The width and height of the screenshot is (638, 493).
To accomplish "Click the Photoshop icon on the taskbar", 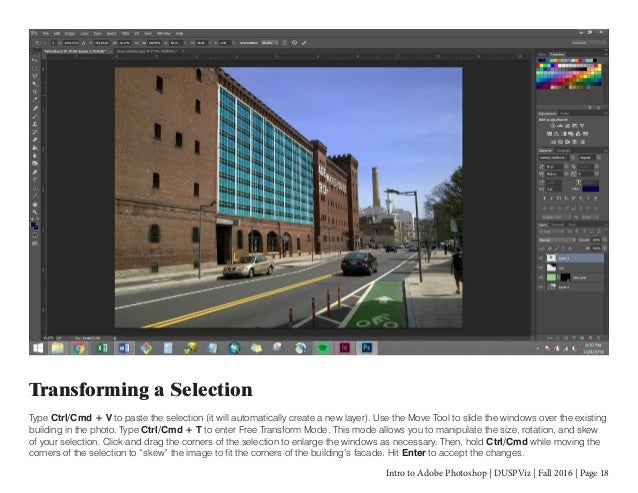I will (367, 347).
